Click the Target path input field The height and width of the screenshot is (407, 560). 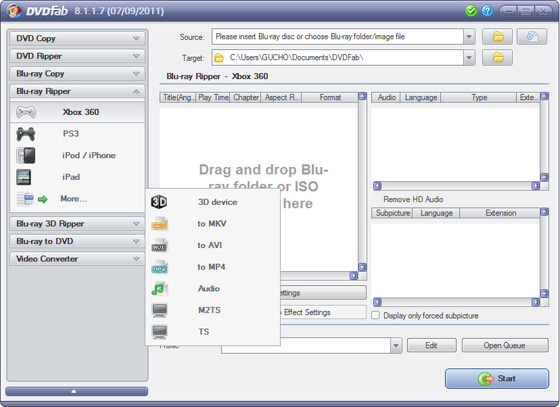[x=338, y=57]
